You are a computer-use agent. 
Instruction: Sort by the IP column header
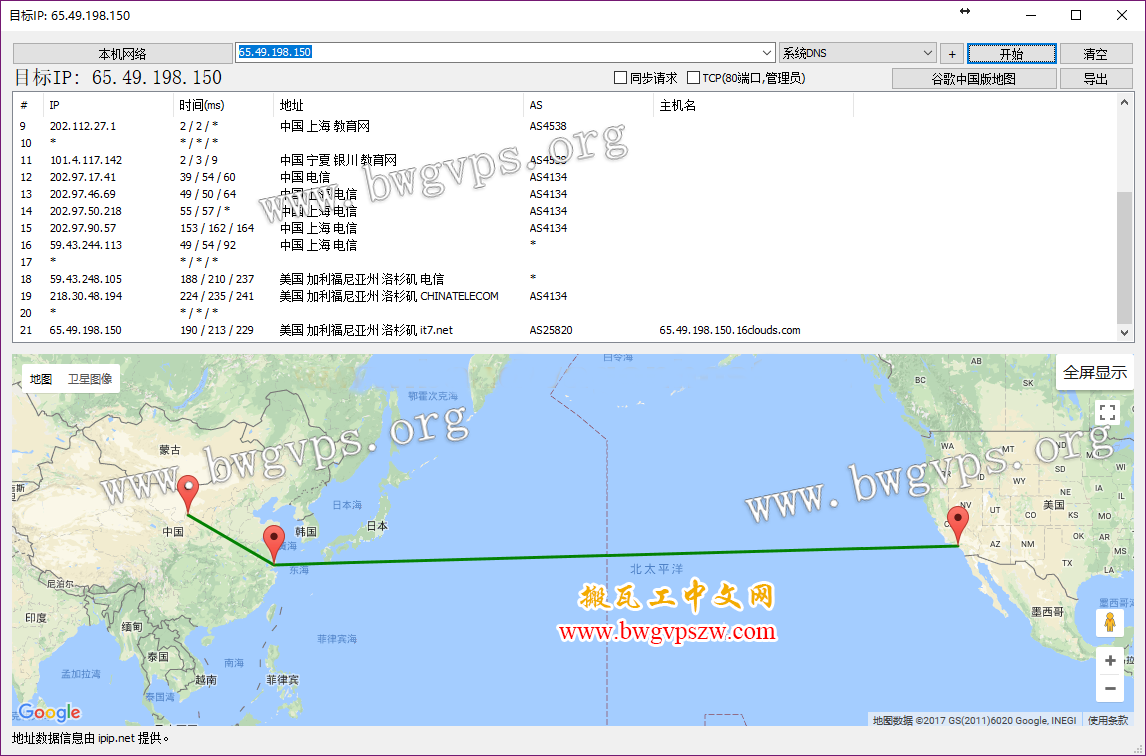108,105
